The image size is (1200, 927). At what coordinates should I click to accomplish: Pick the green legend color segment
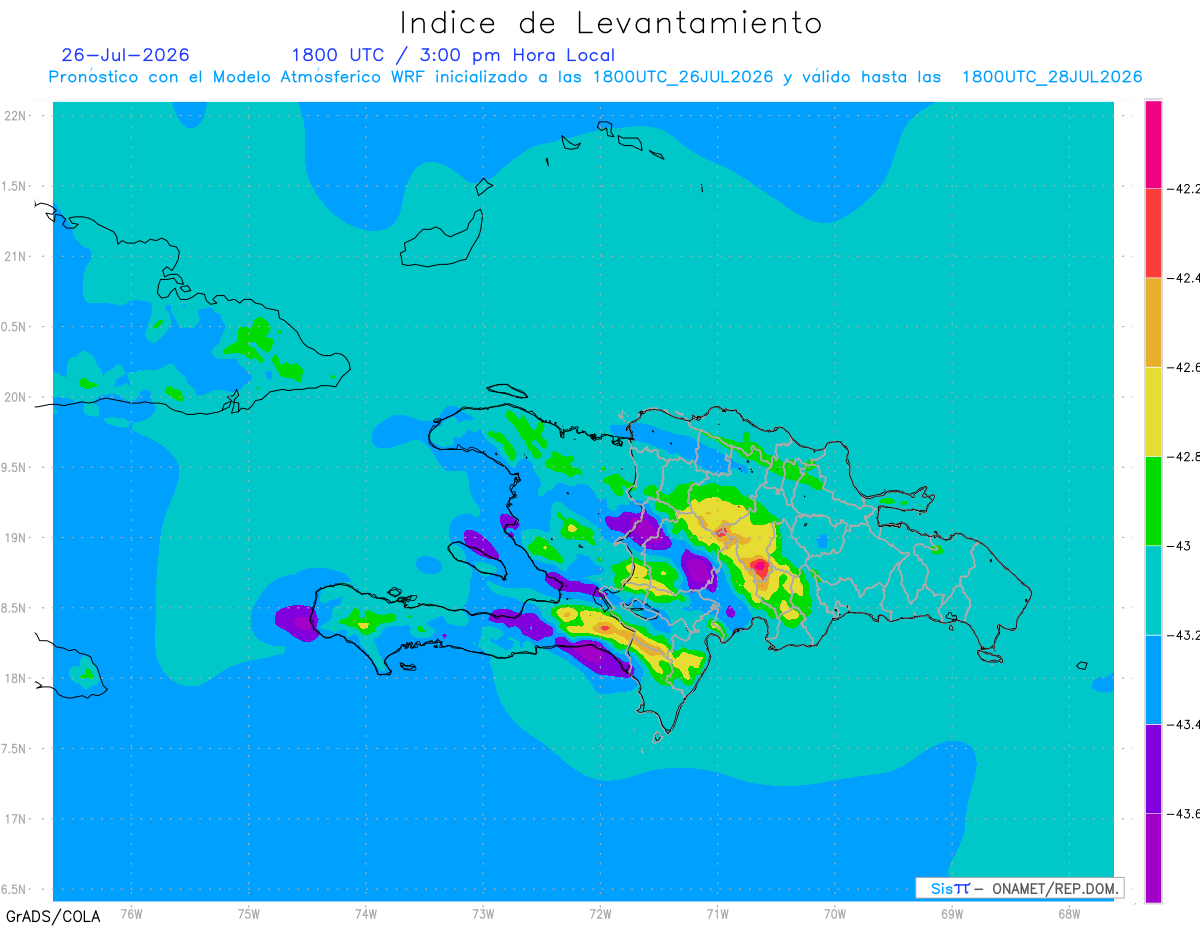point(1153,500)
